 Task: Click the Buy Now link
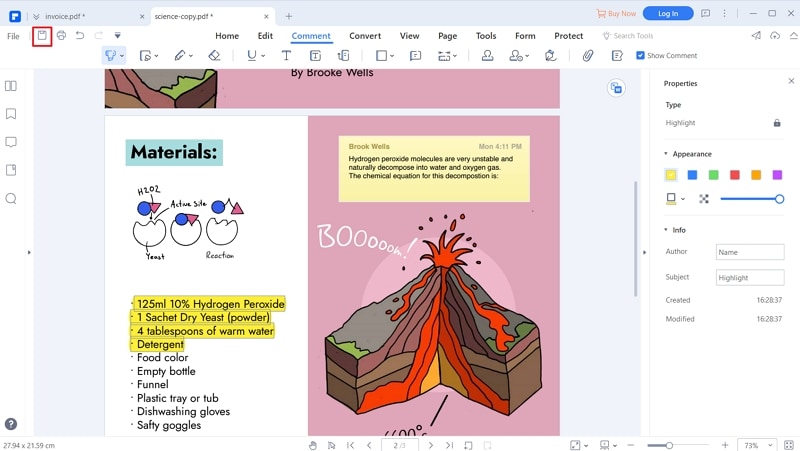tap(616, 14)
